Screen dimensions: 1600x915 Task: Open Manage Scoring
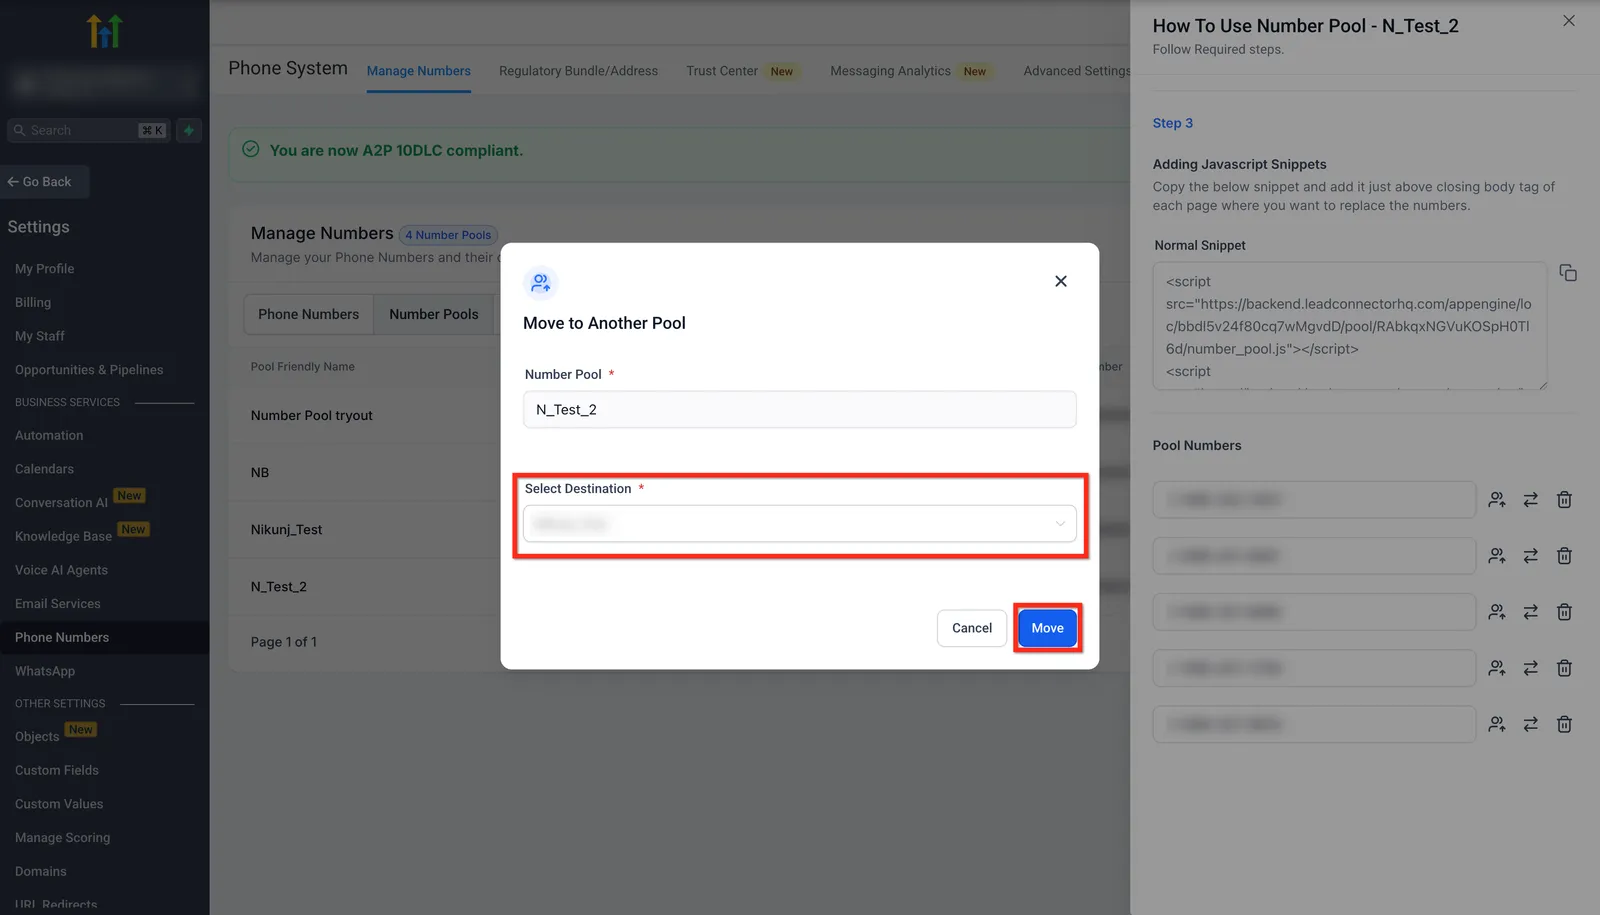63,838
